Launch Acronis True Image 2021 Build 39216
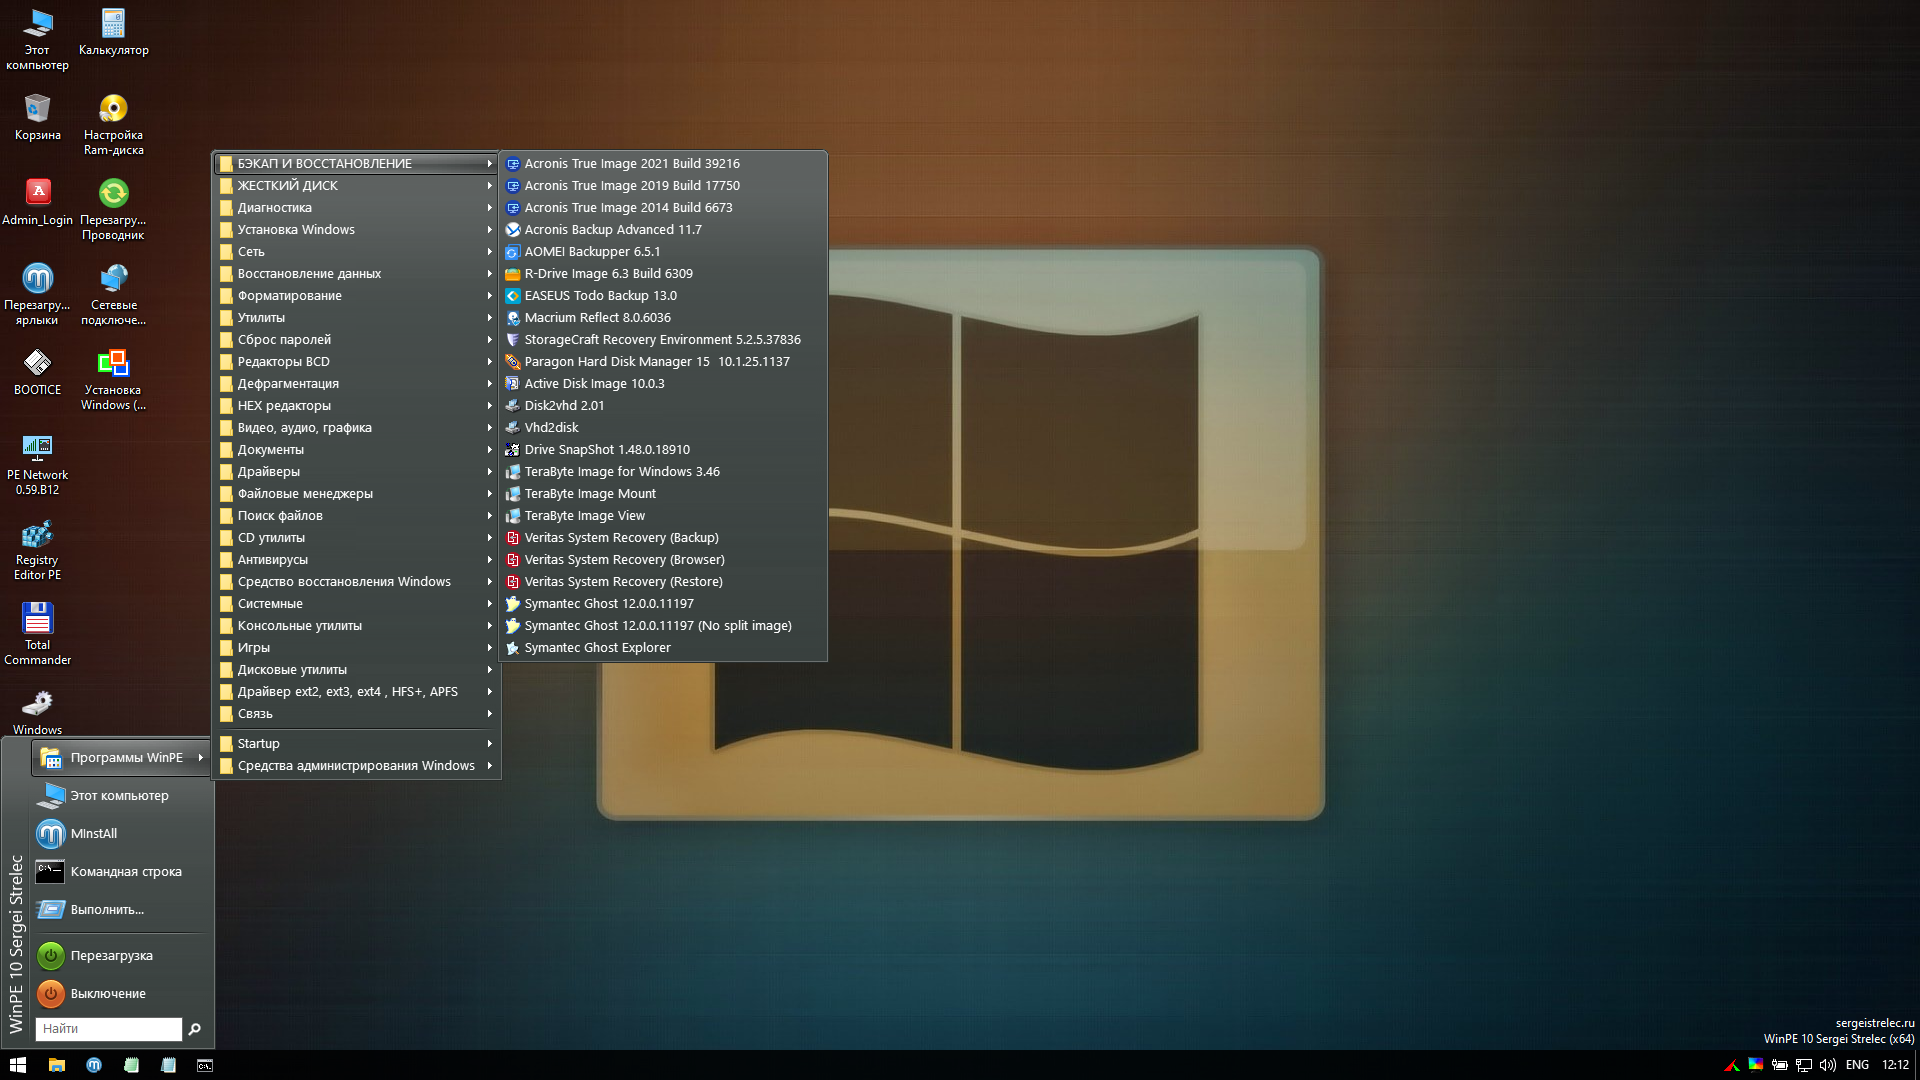This screenshot has width=1920, height=1080. (x=632, y=164)
